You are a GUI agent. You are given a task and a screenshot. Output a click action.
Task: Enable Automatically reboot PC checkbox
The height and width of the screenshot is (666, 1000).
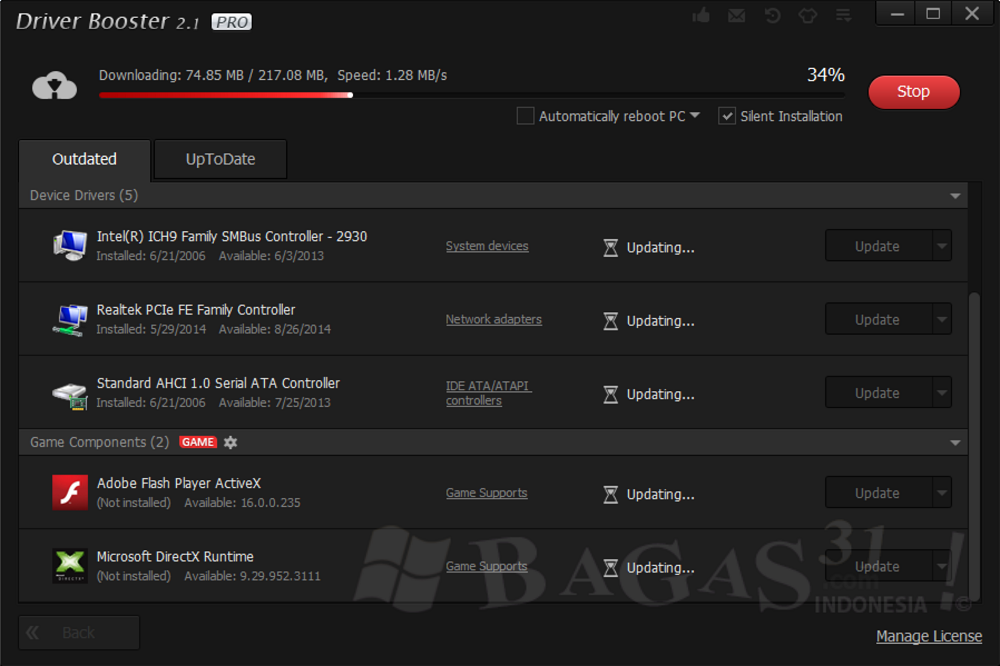coord(525,116)
